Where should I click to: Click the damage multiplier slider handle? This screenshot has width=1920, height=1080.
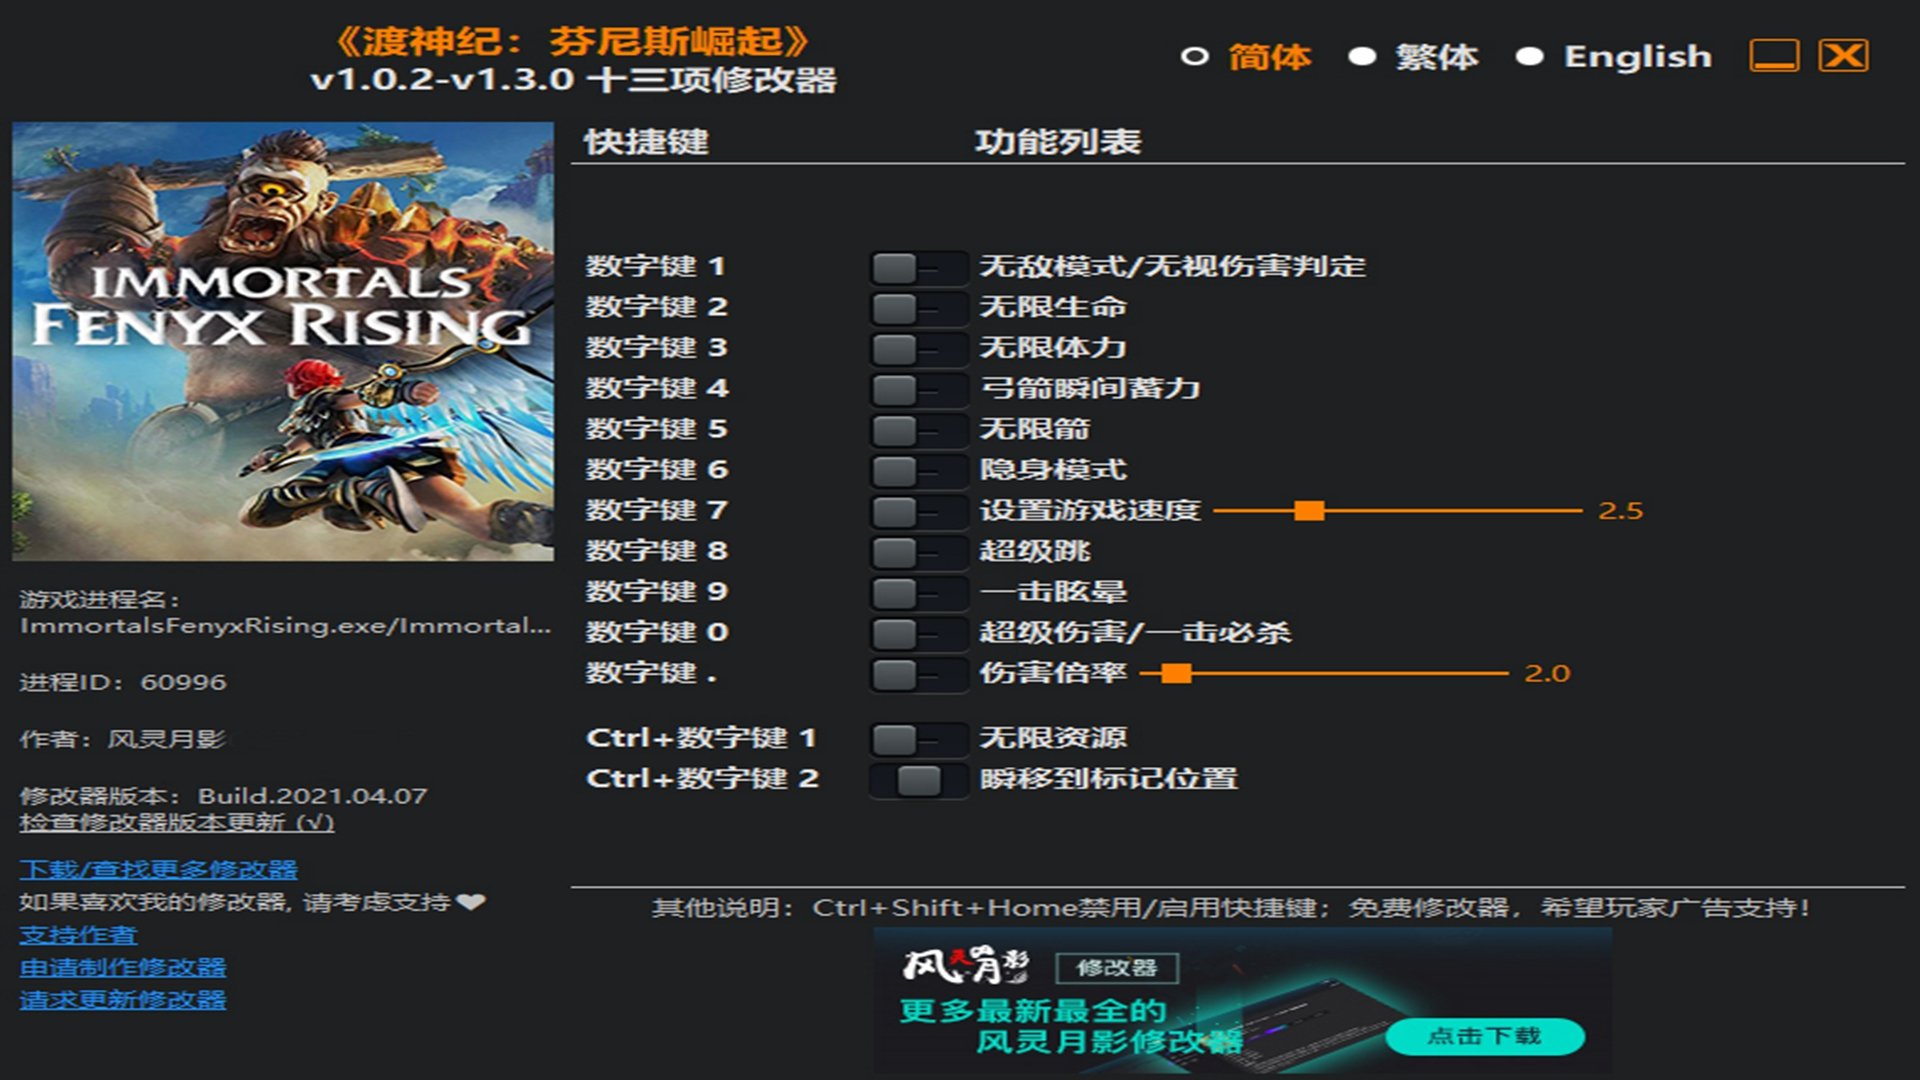point(1177,674)
